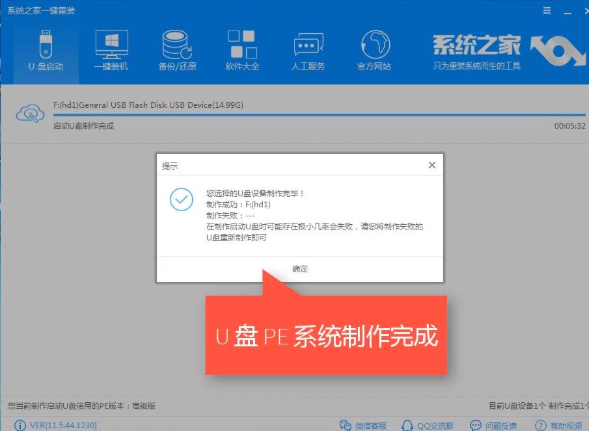Click the USB creation progress bar
The height and width of the screenshot is (431, 589).
pos(319,114)
